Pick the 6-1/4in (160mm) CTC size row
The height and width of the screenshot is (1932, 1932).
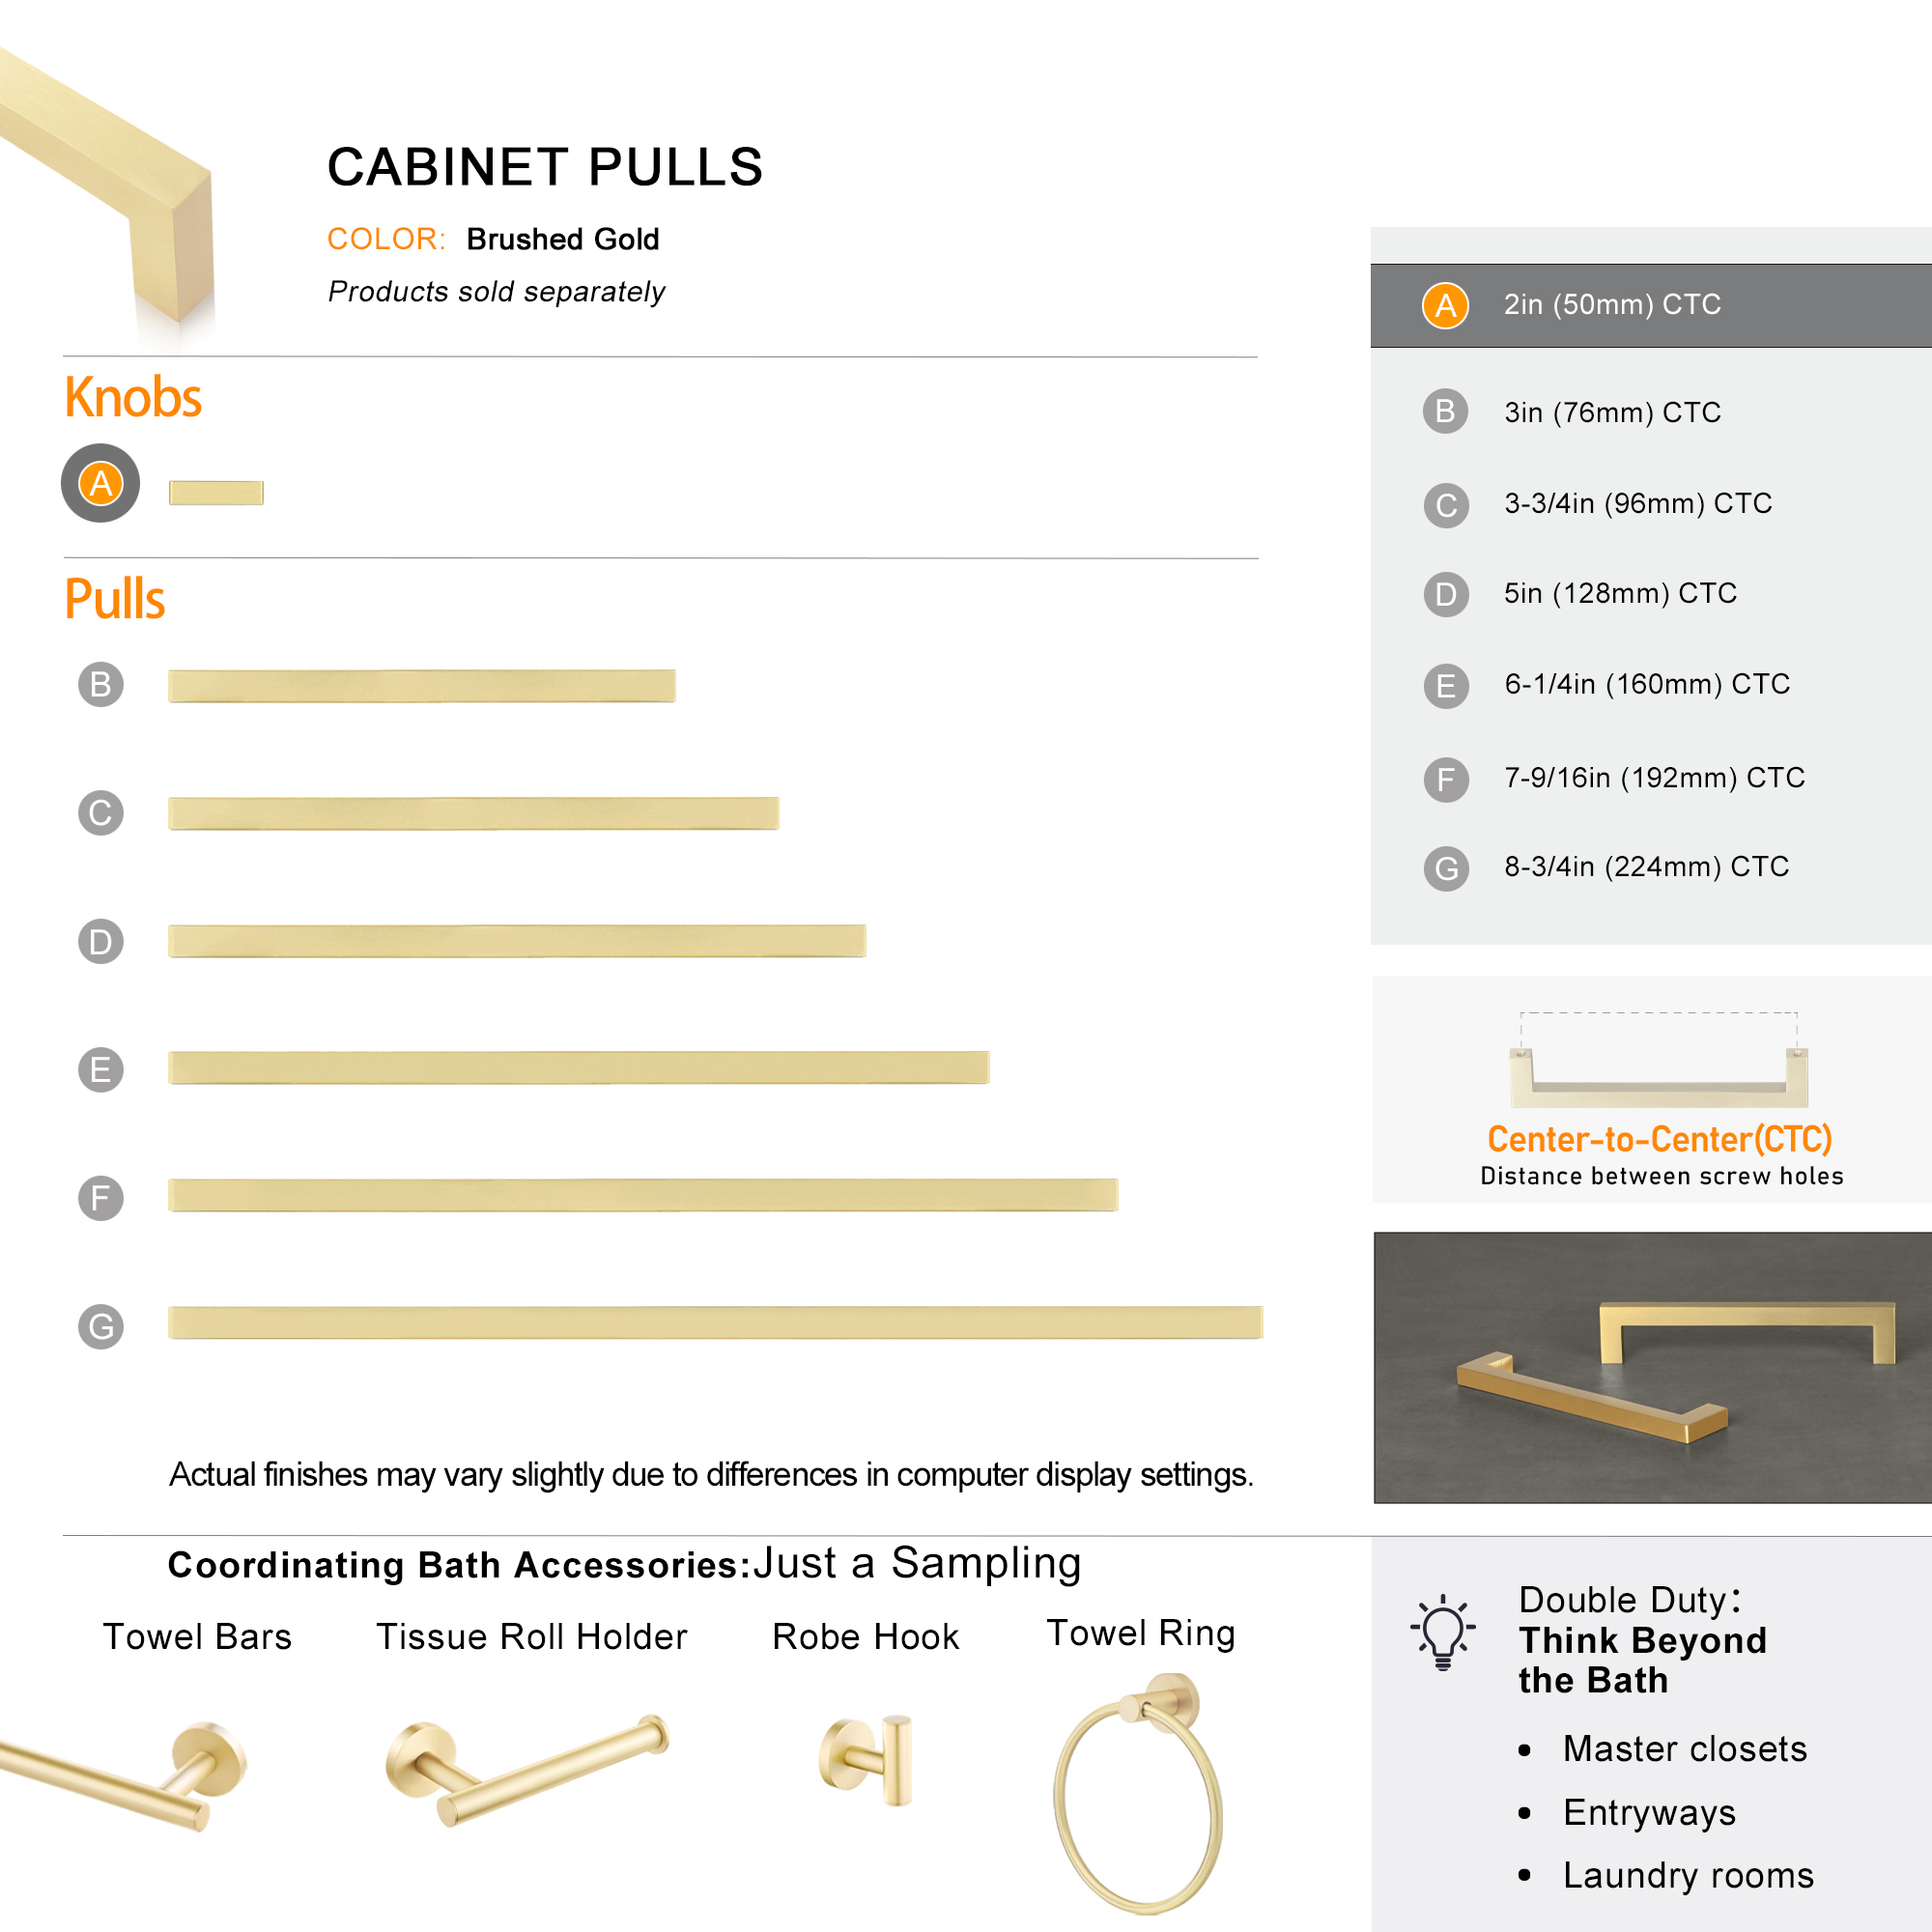1651,685
